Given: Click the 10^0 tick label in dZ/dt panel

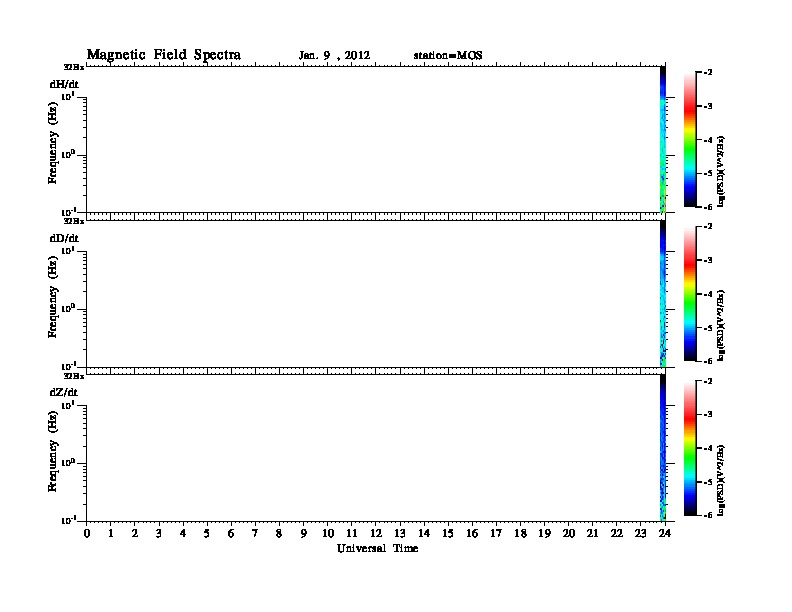Looking at the screenshot, I should coord(68,463).
